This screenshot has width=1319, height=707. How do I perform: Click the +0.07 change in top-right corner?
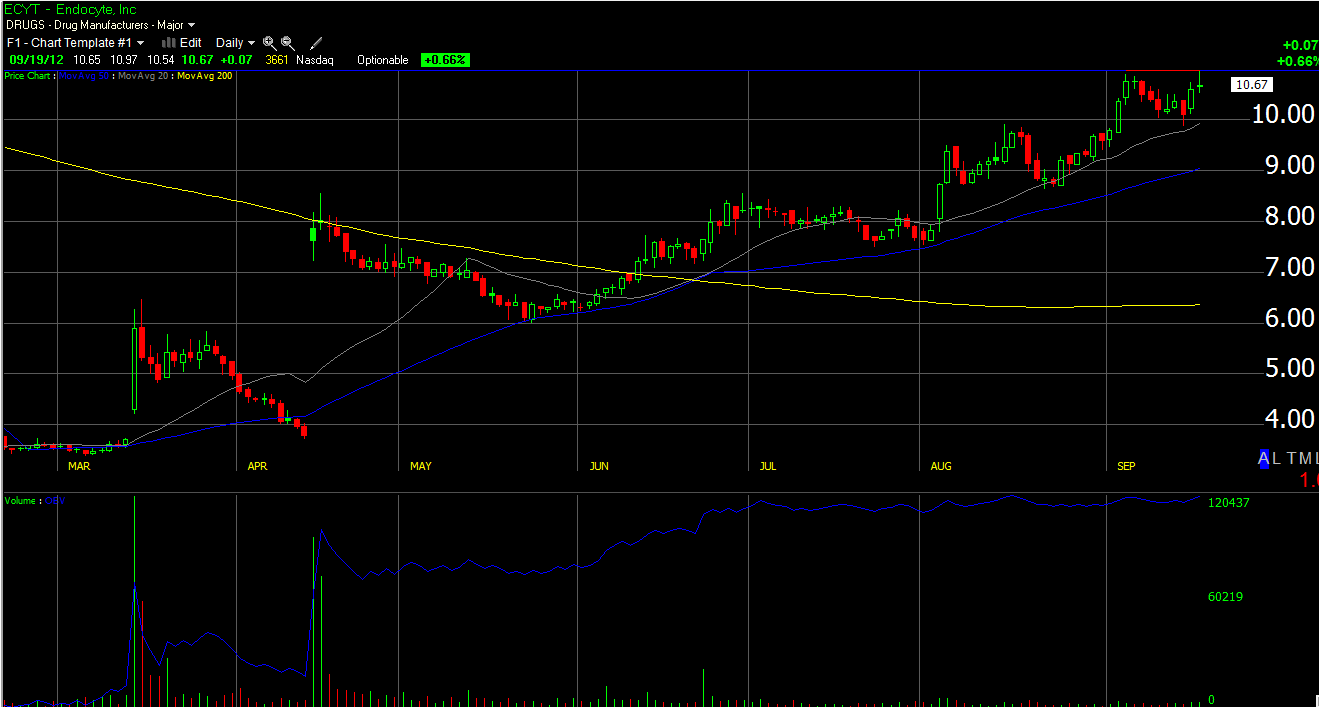pyautogui.click(x=1300, y=45)
